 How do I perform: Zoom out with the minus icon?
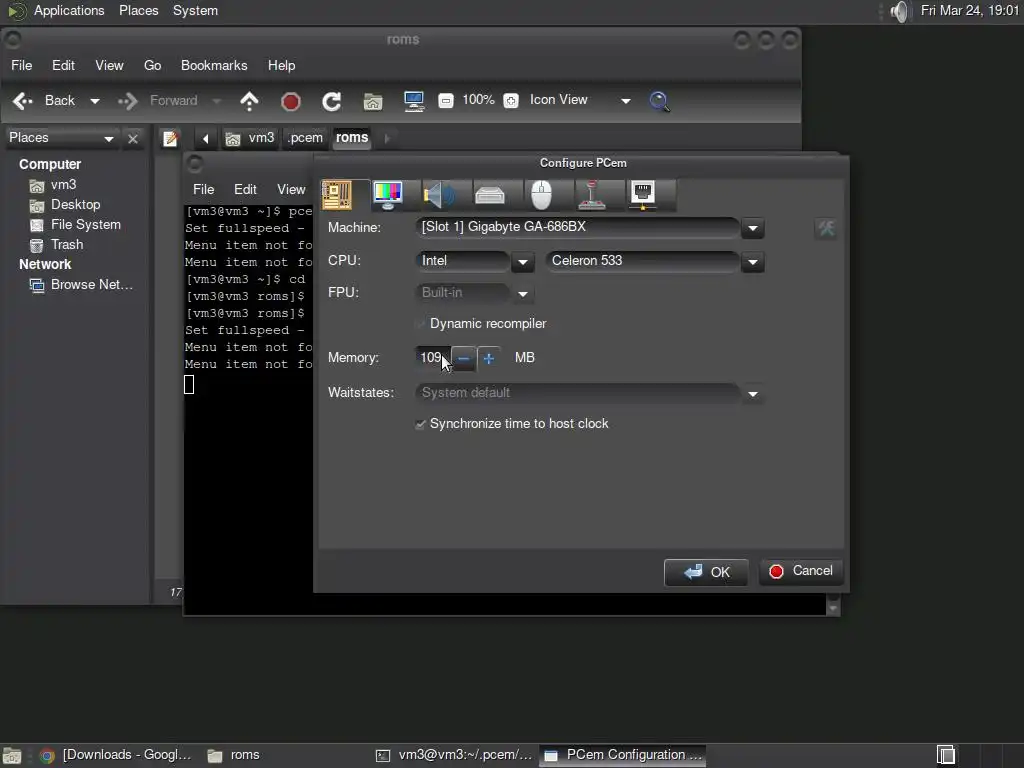[x=446, y=101]
